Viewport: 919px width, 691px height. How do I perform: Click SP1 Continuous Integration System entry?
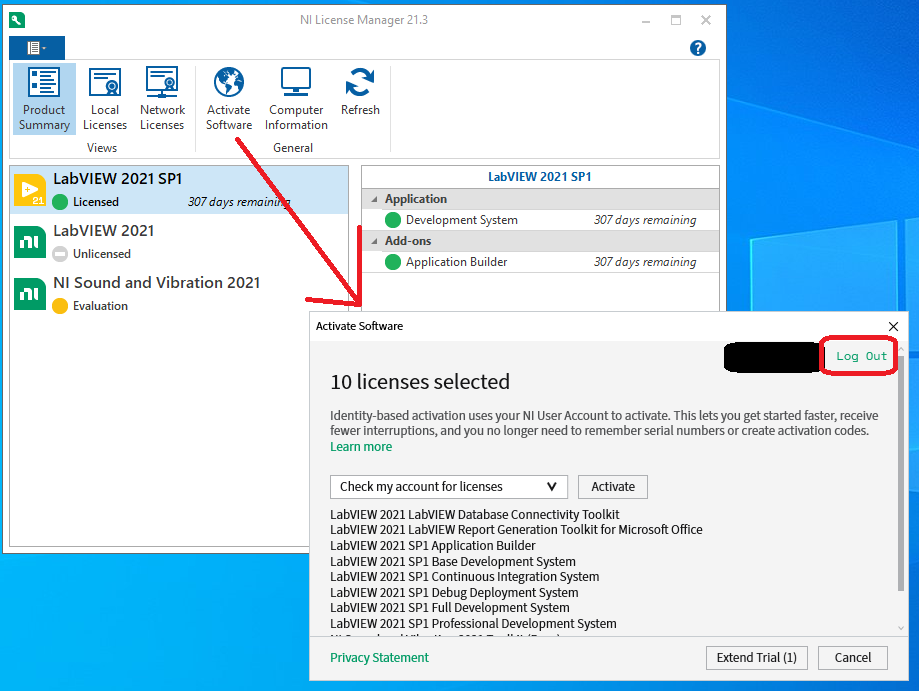pyautogui.click(x=465, y=577)
